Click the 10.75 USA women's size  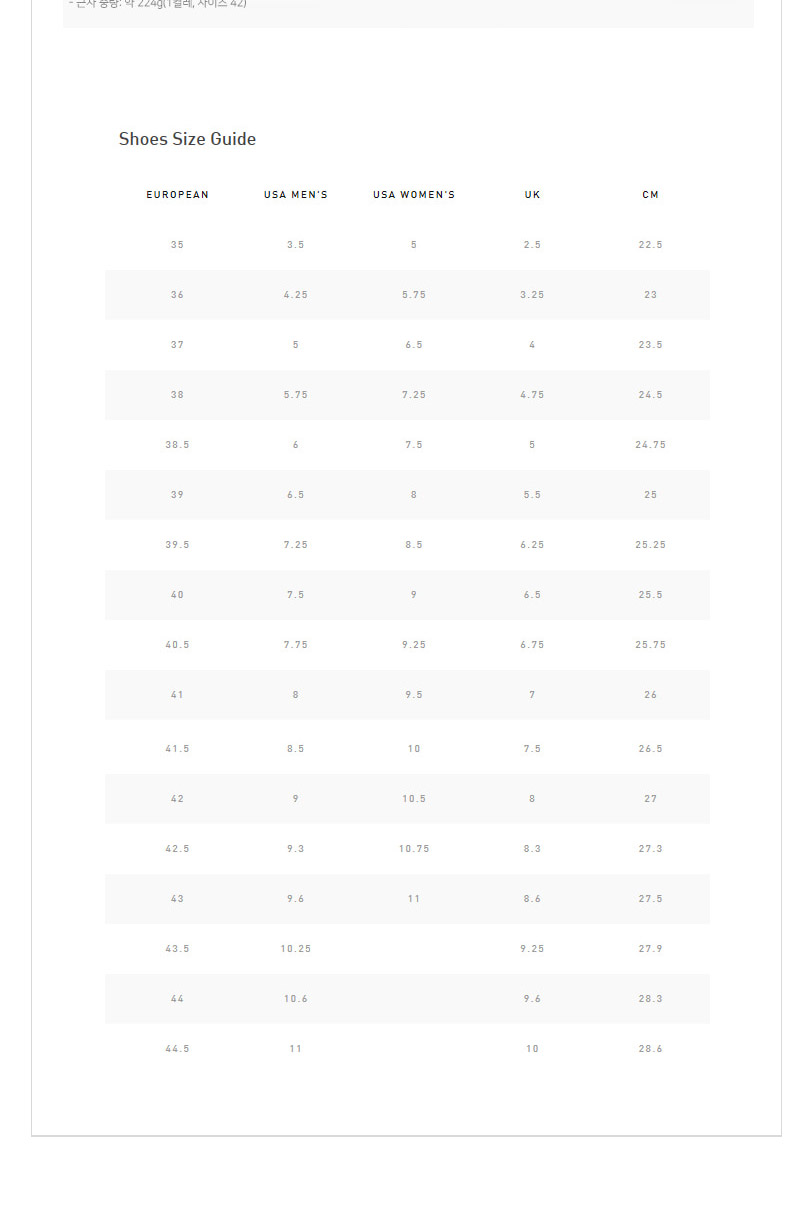point(414,849)
